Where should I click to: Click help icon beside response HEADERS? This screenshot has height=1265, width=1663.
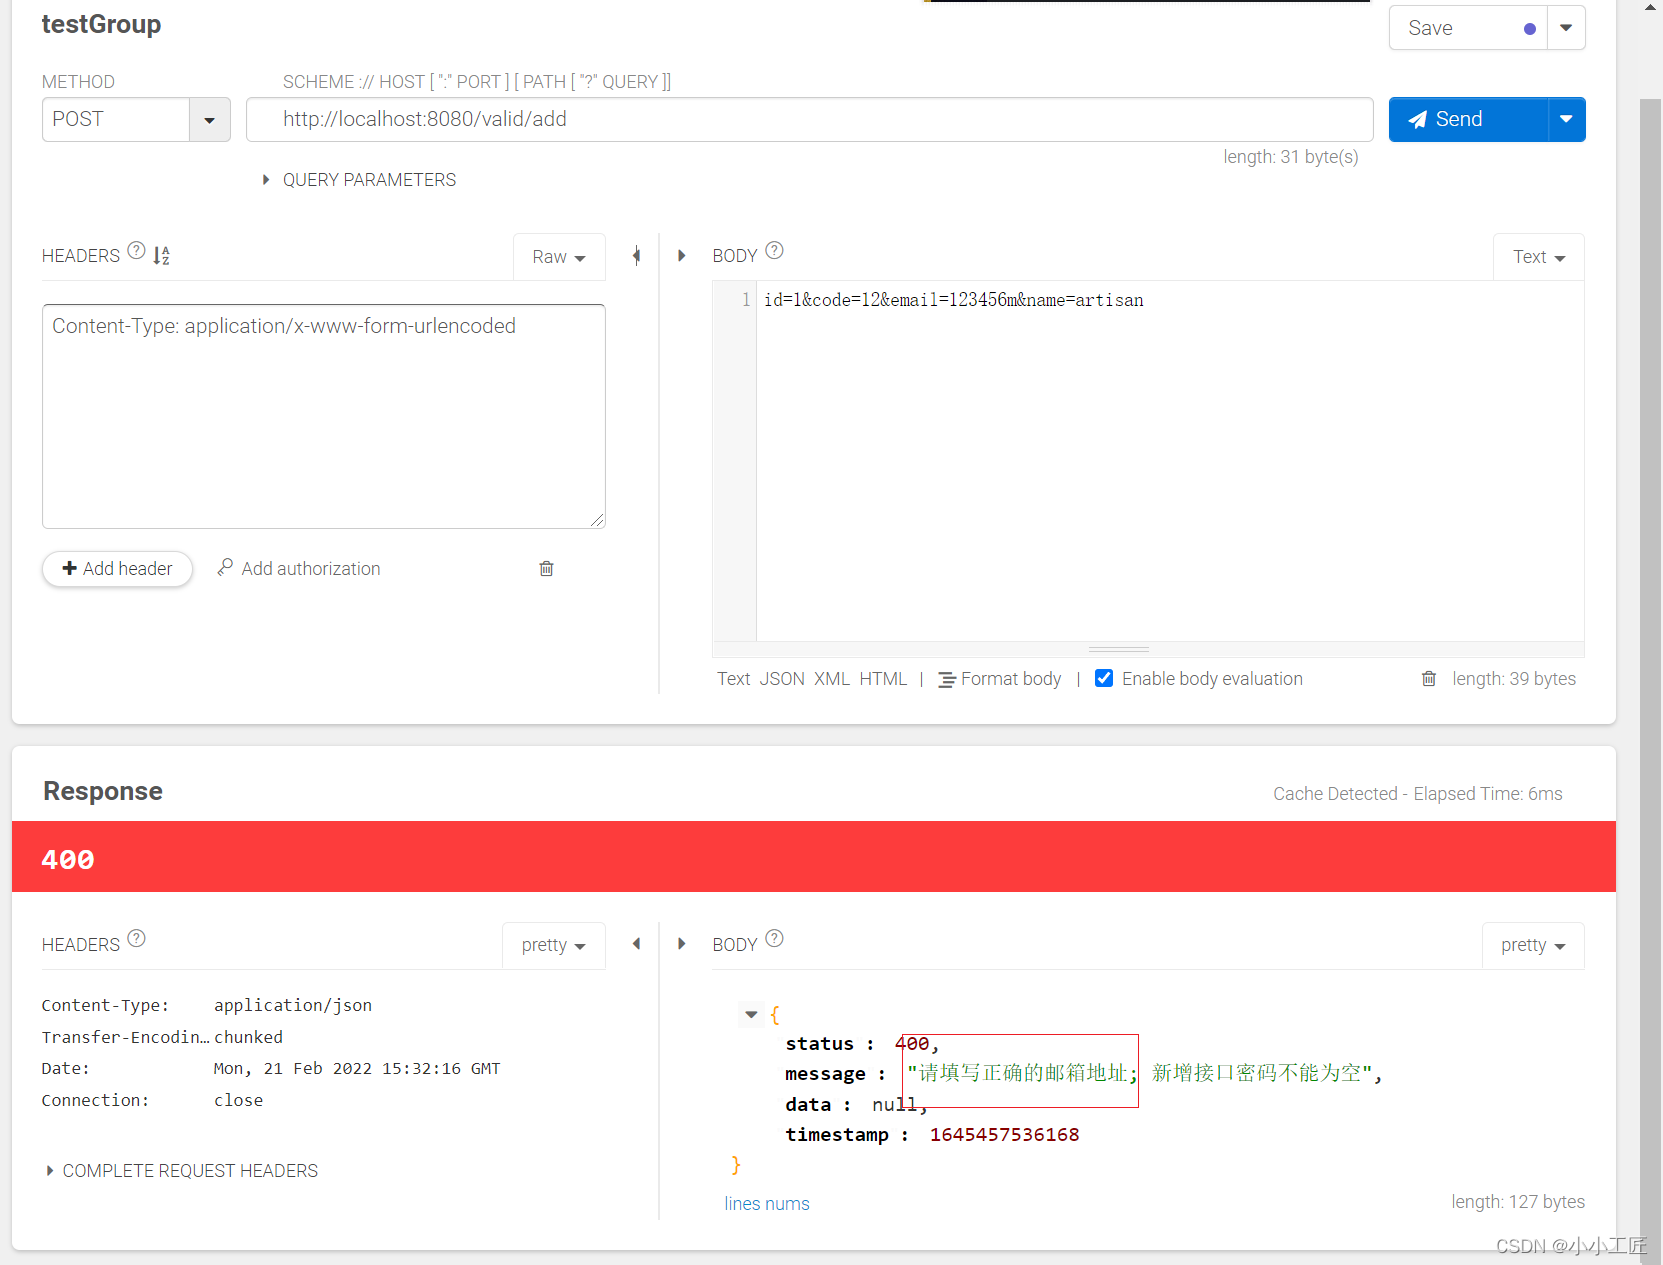click(x=137, y=938)
